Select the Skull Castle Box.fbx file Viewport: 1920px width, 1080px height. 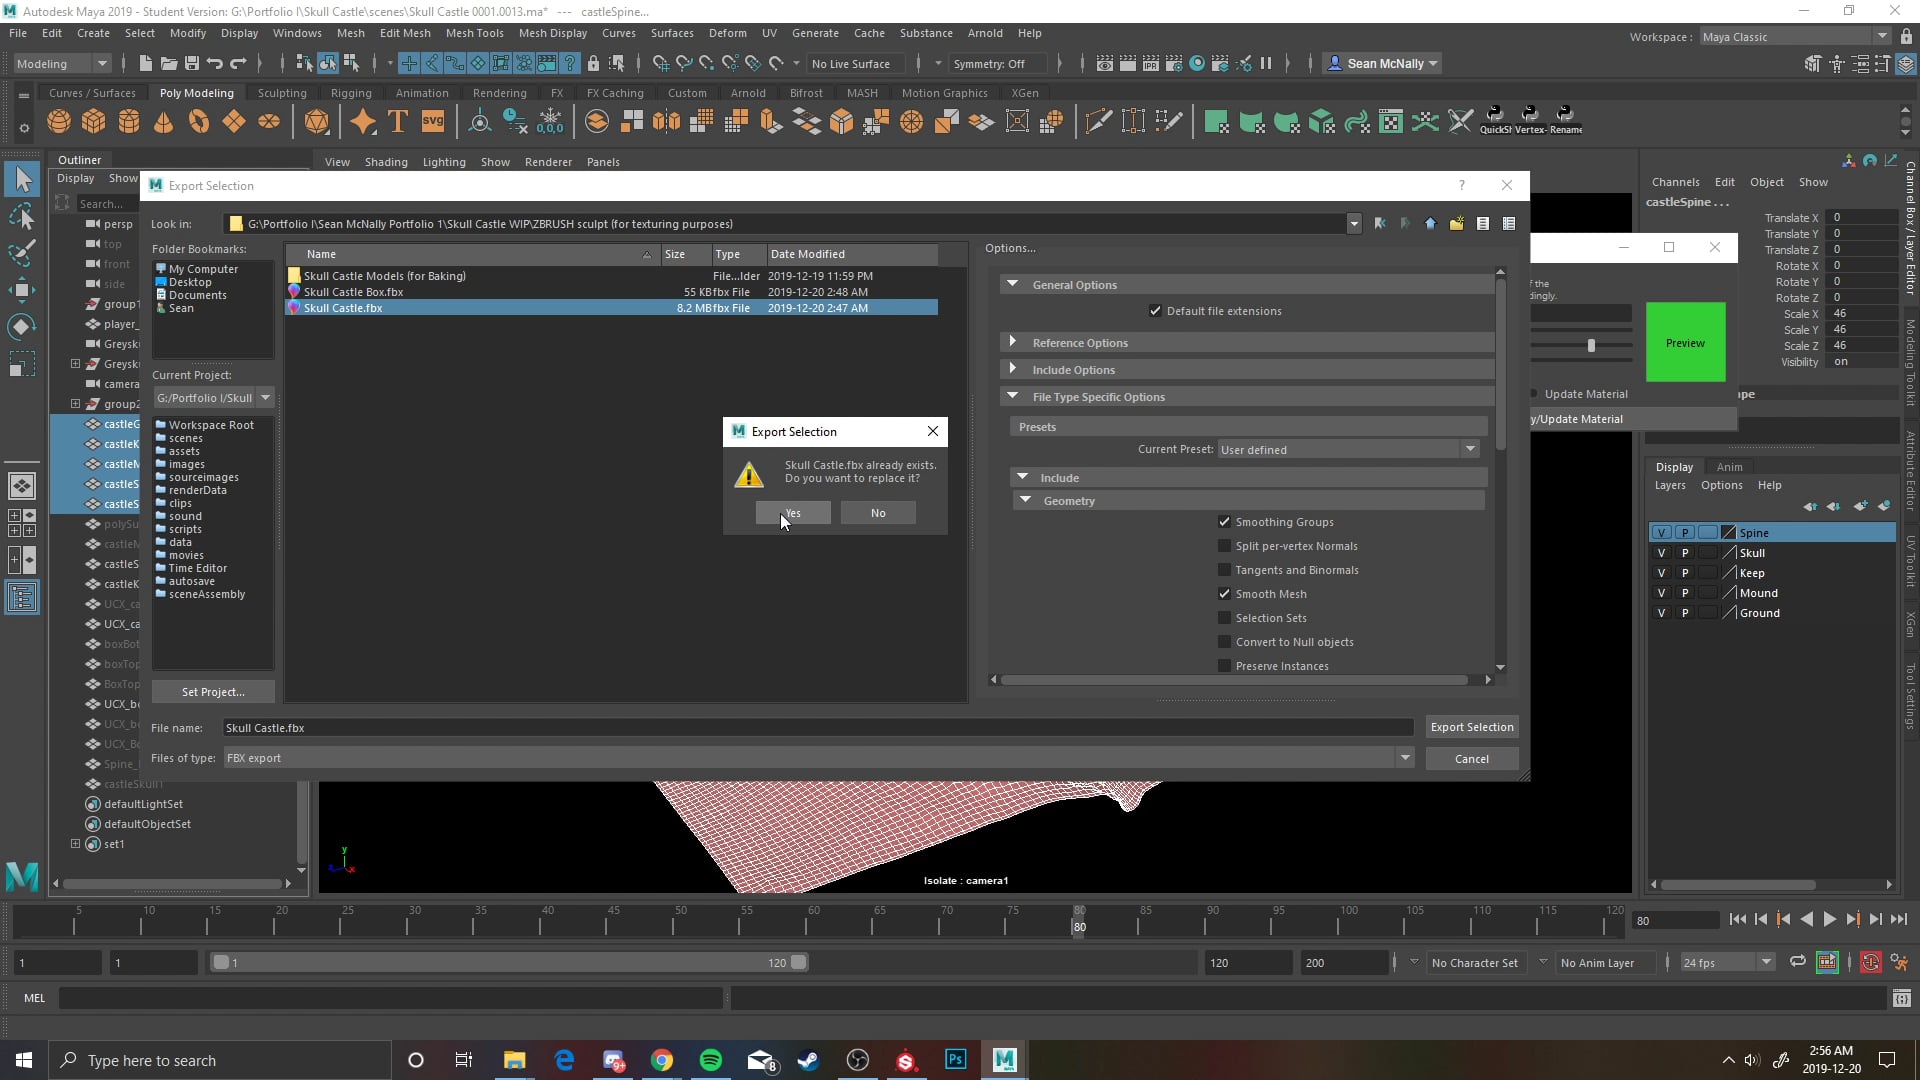tap(612, 292)
